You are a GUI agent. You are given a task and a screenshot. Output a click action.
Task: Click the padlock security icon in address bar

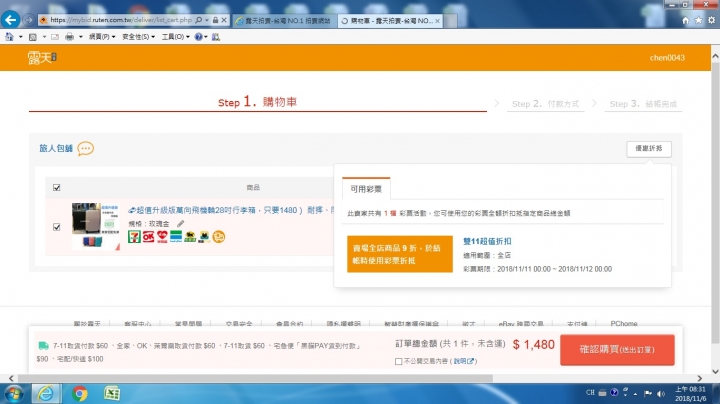coord(215,20)
